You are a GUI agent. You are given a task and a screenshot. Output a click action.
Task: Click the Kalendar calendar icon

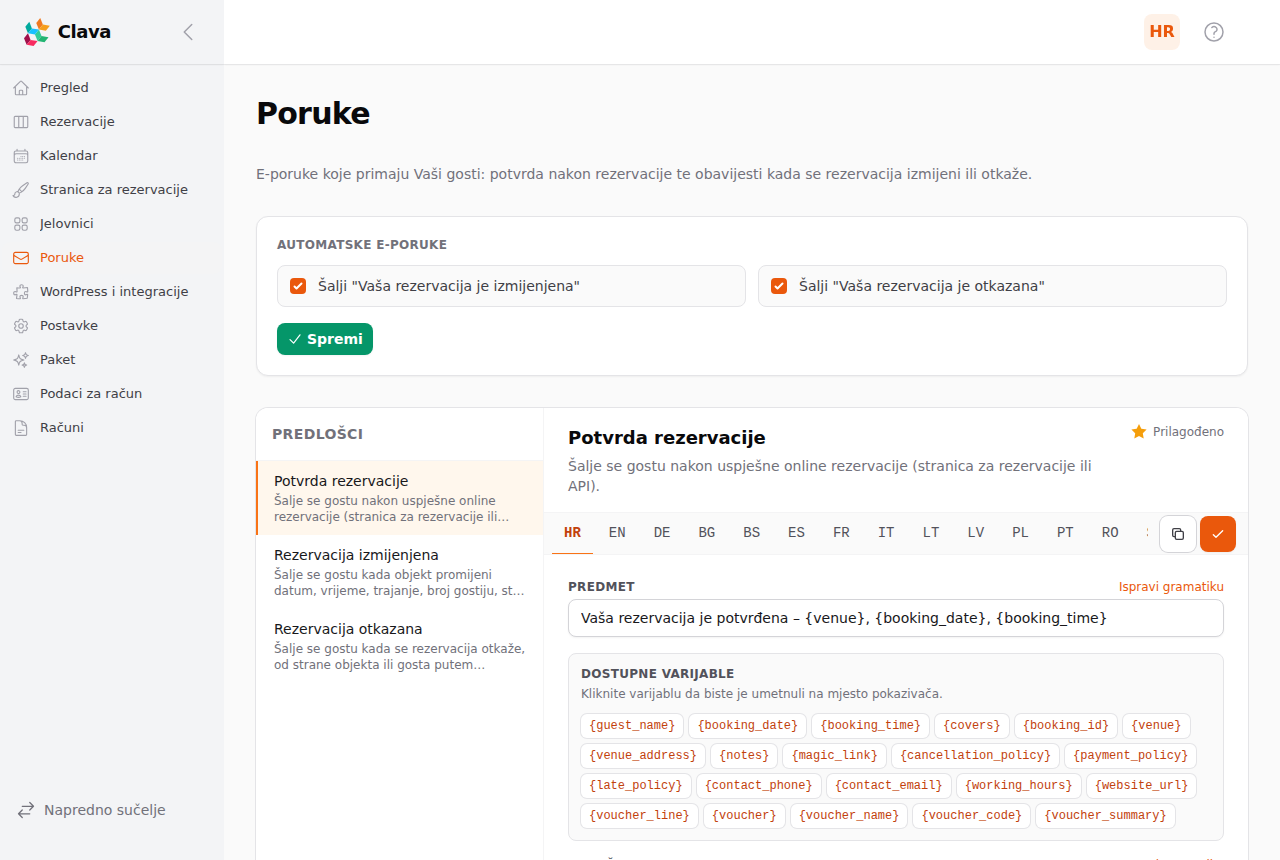21,156
